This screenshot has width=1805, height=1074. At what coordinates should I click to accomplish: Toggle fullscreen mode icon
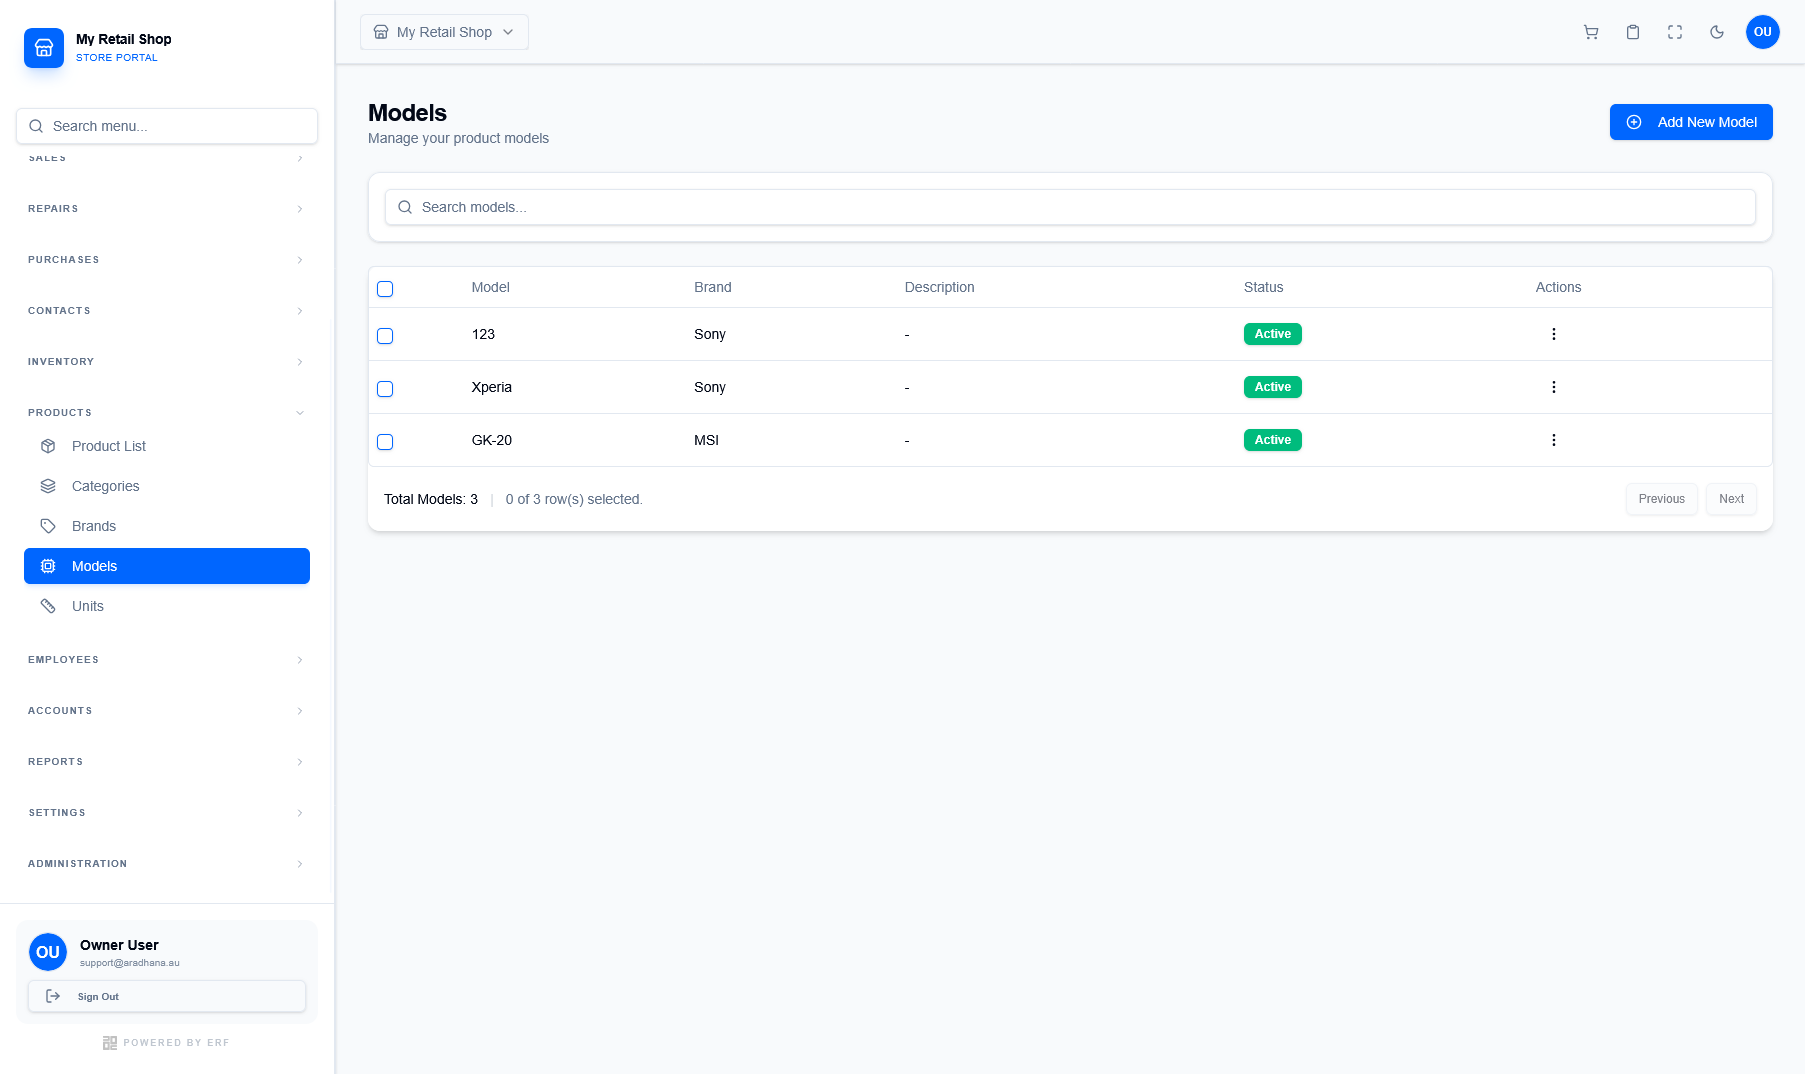click(1675, 32)
